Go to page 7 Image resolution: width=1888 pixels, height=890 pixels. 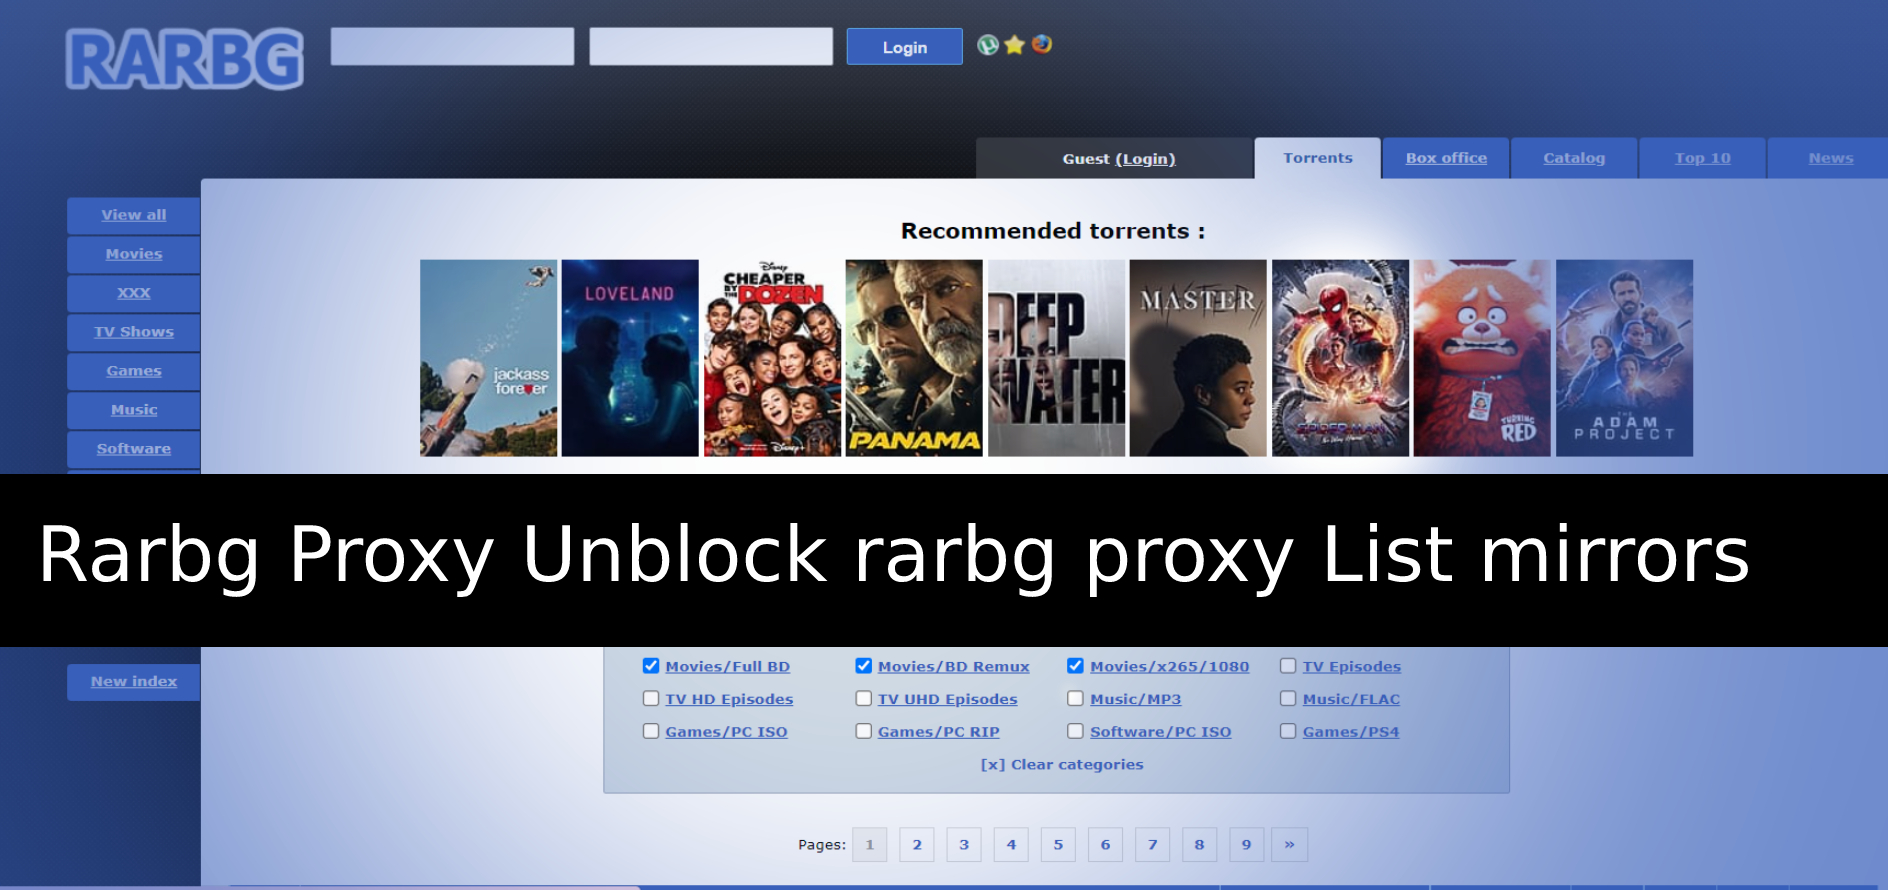coord(1152,845)
